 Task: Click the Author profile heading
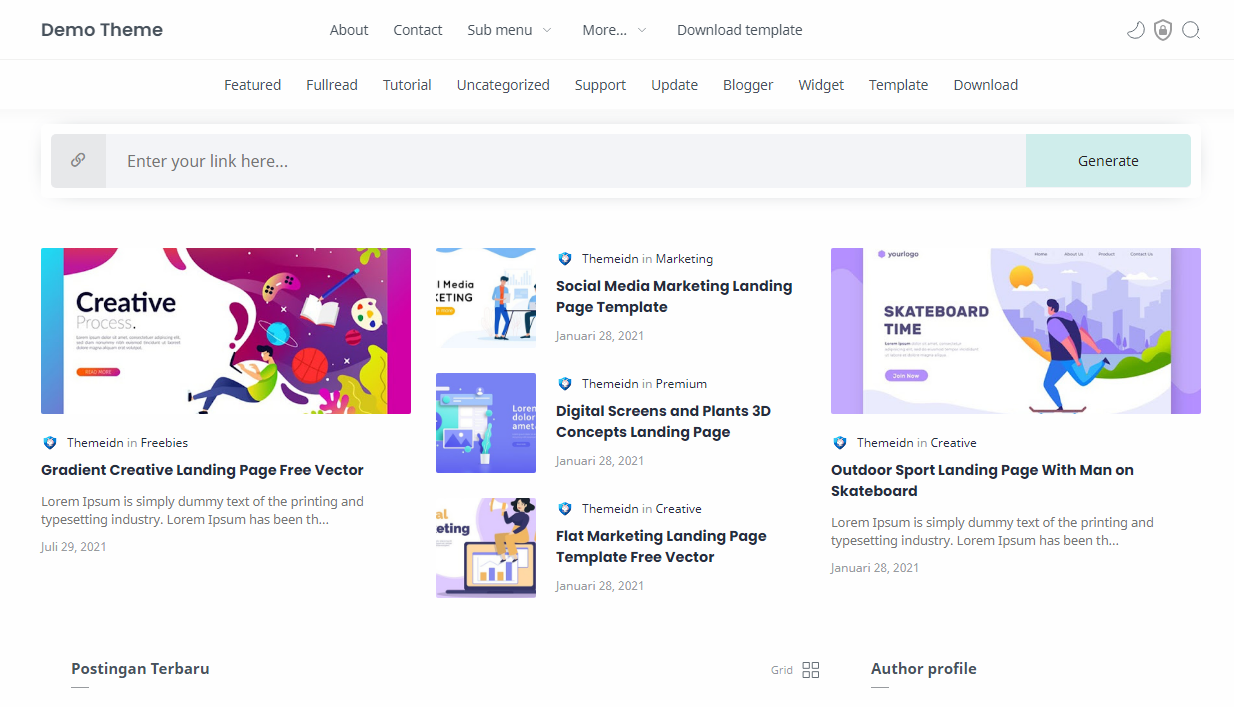pos(924,668)
